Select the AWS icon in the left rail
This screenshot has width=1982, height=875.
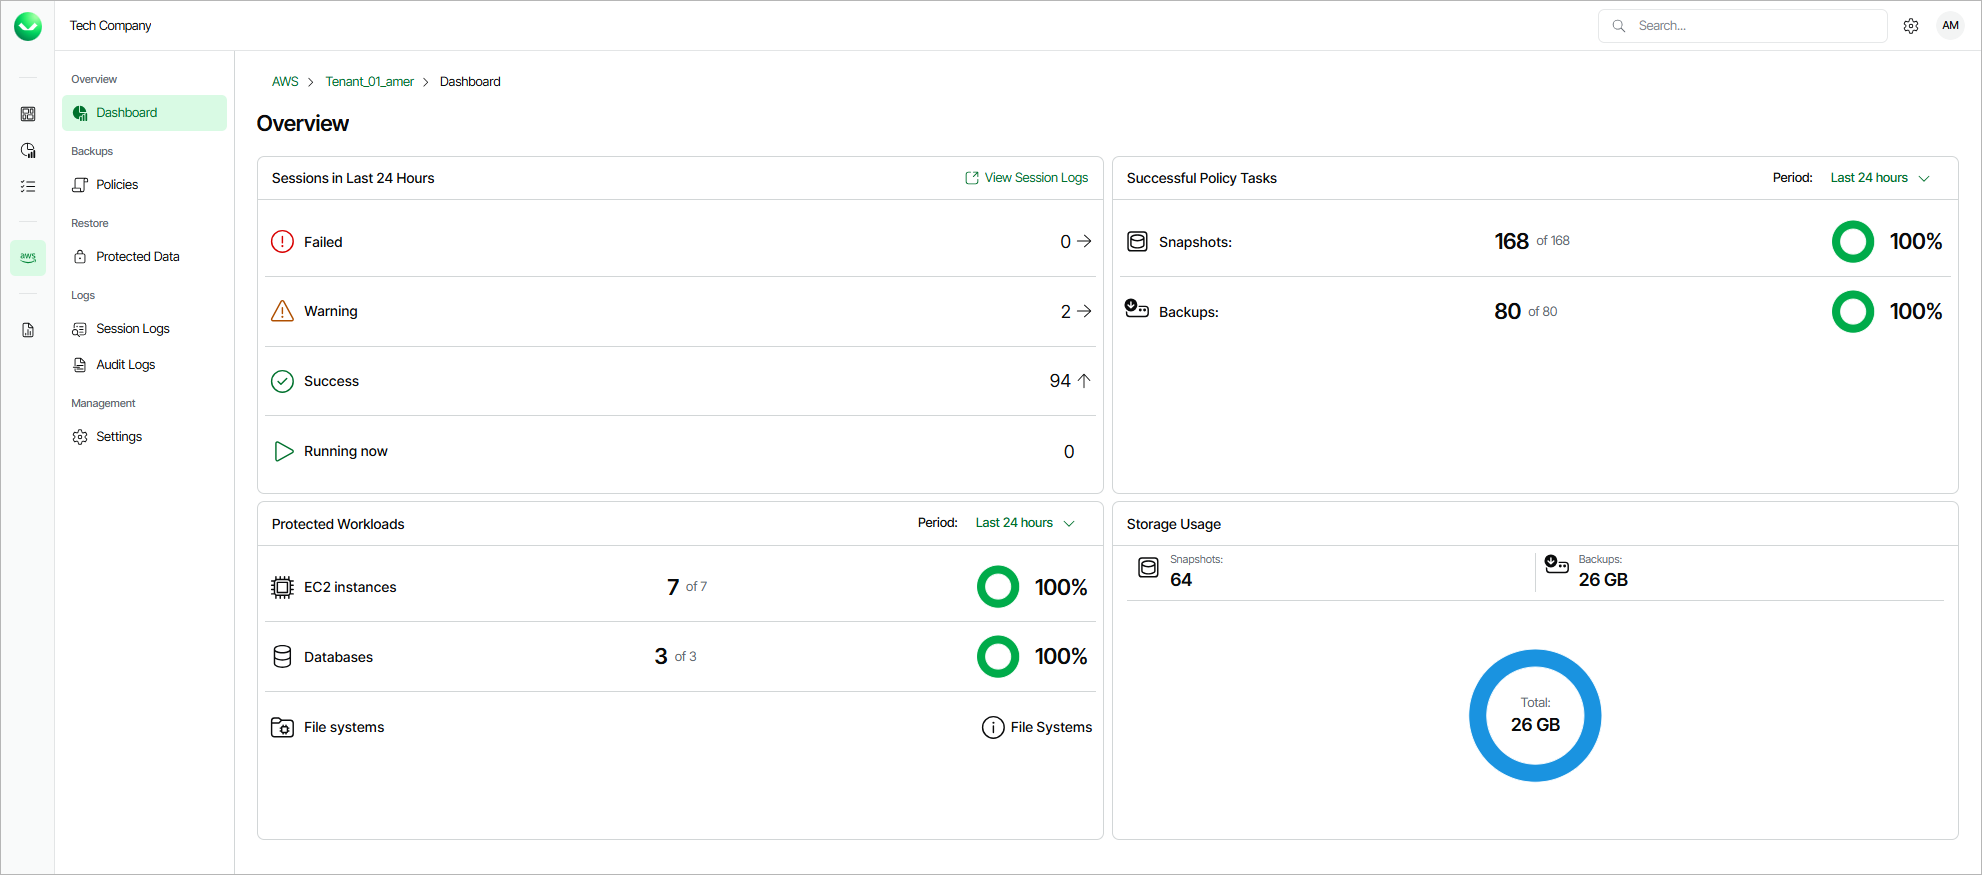click(x=28, y=257)
